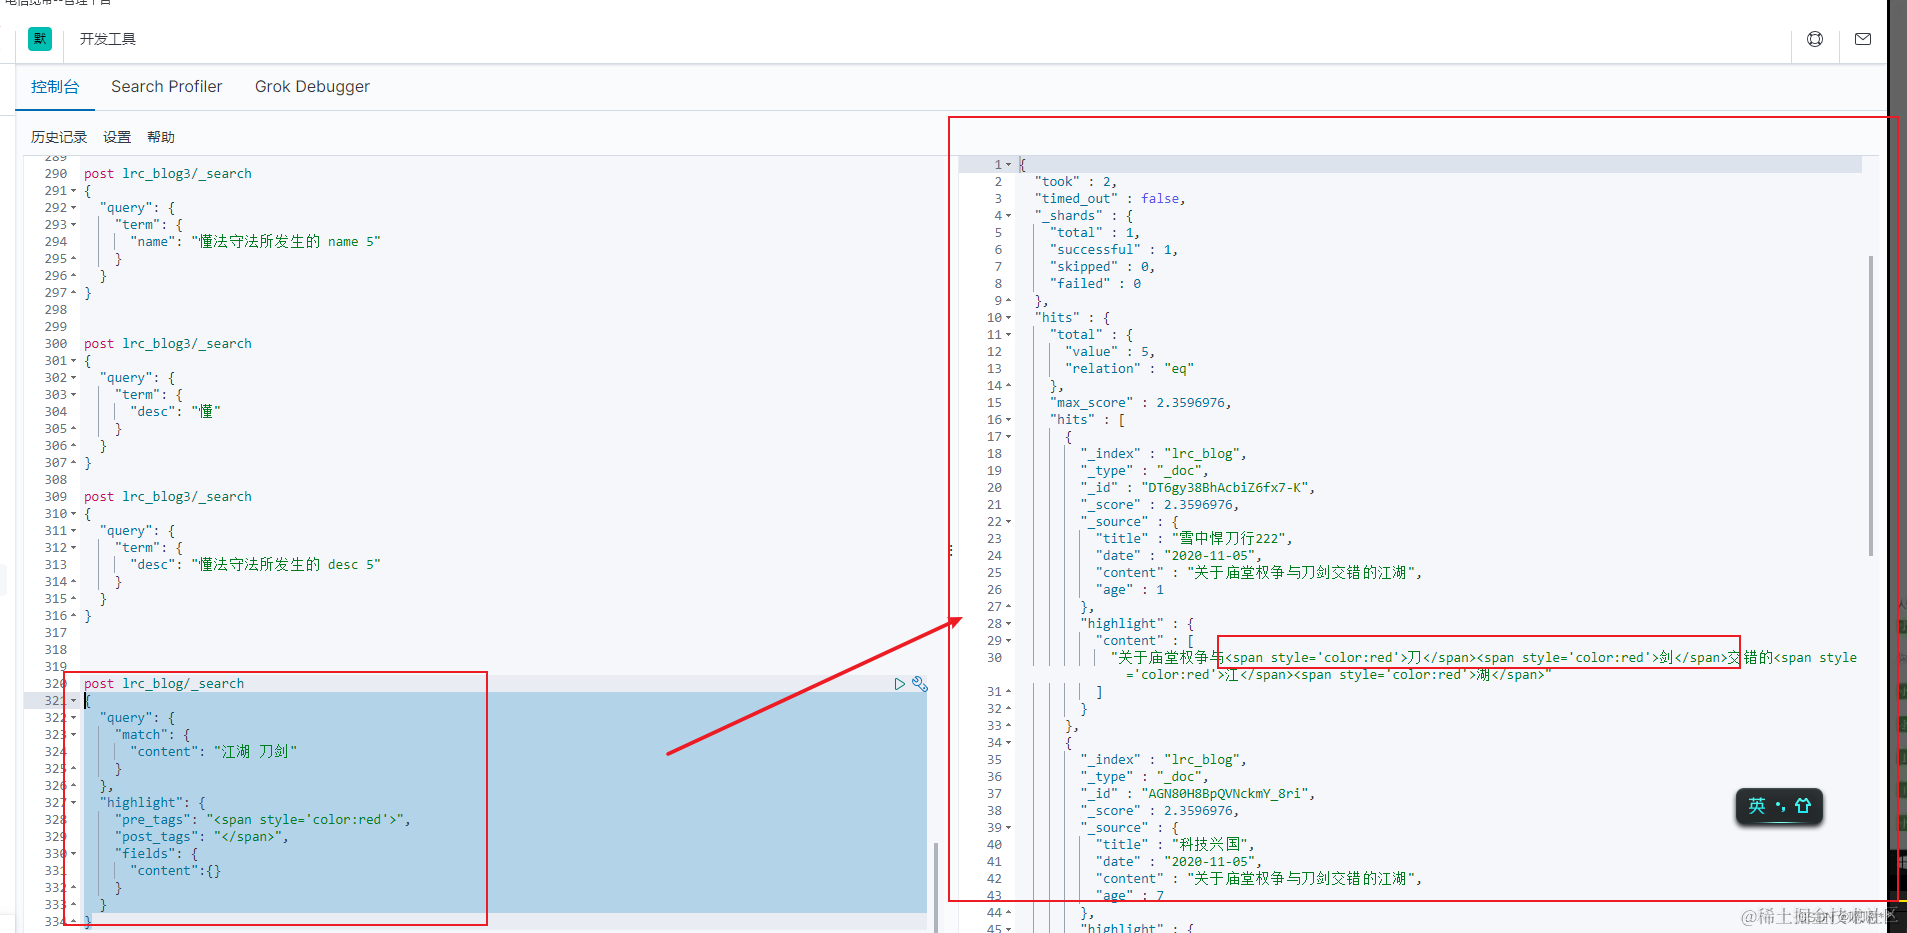
Task: Grab the vertical panel resize handle
Action: [x=950, y=550]
